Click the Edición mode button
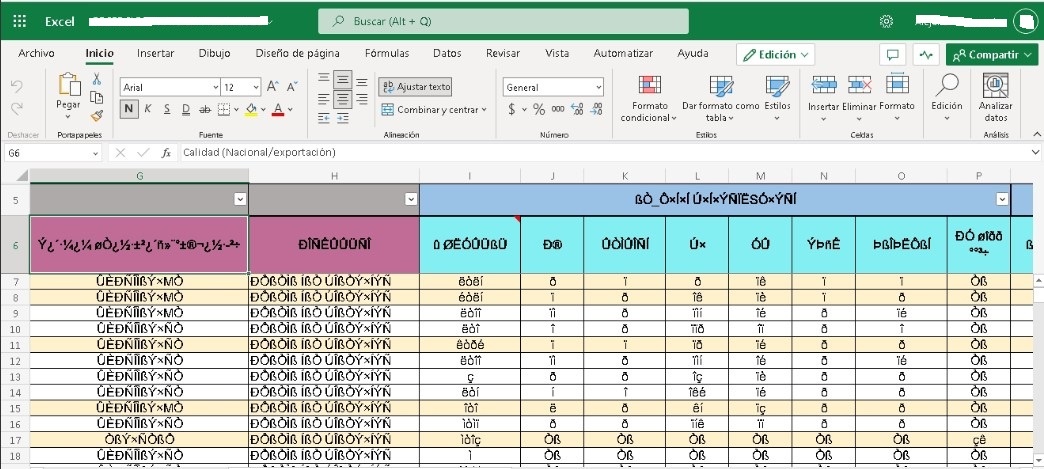The width and height of the screenshot is (1044, 469). [776, 55]
